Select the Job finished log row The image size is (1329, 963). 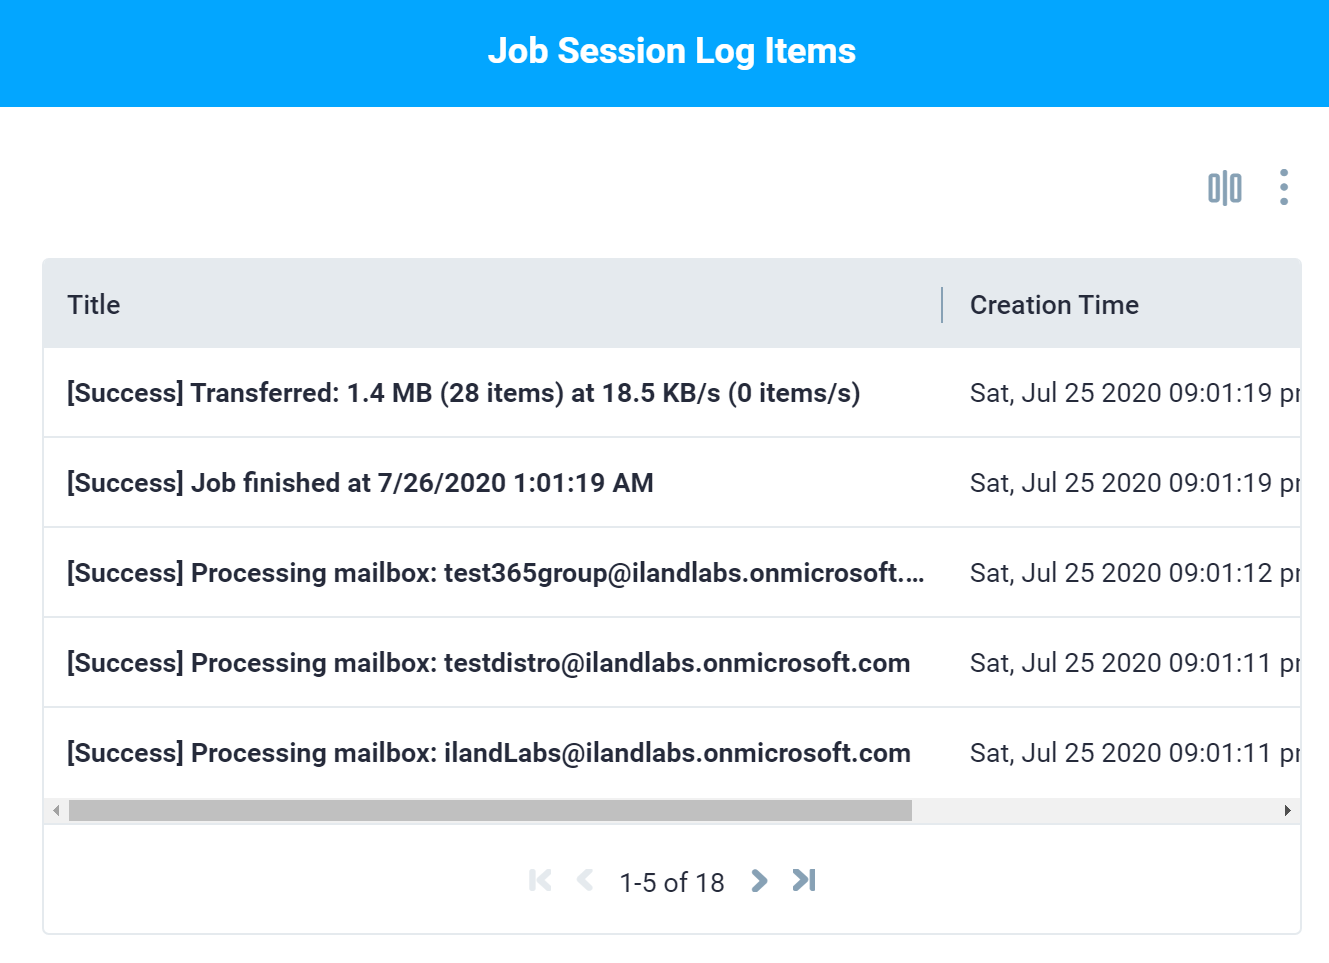[x=360, y=483]
